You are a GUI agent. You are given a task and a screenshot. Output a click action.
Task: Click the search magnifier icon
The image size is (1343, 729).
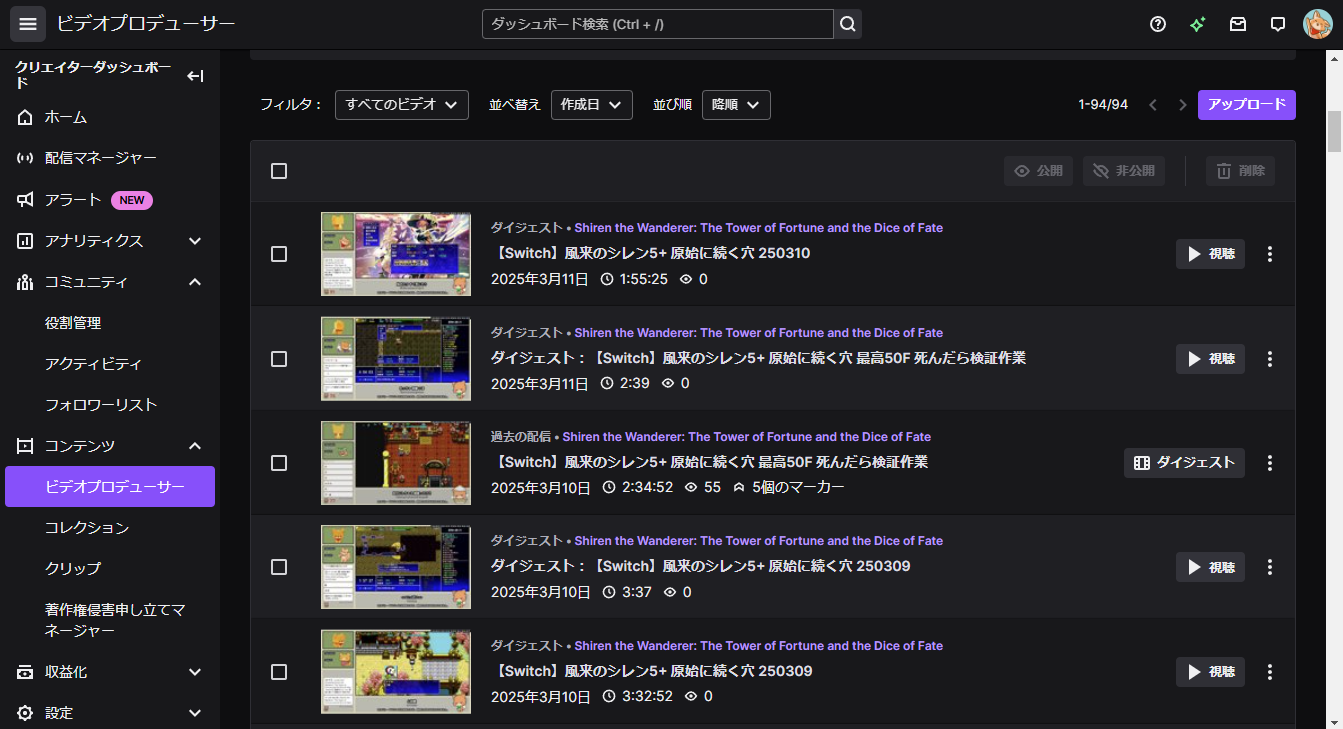point(847,24)
